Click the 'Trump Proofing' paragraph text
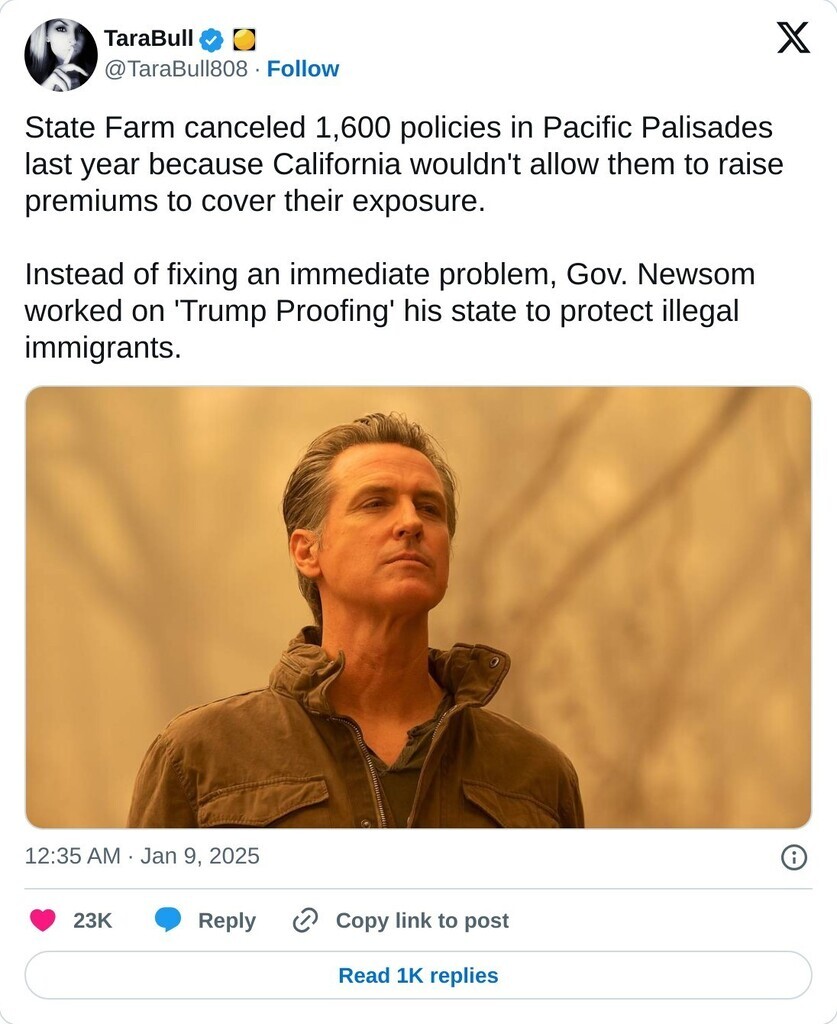The image size is (837, 1024). [390, 311]
